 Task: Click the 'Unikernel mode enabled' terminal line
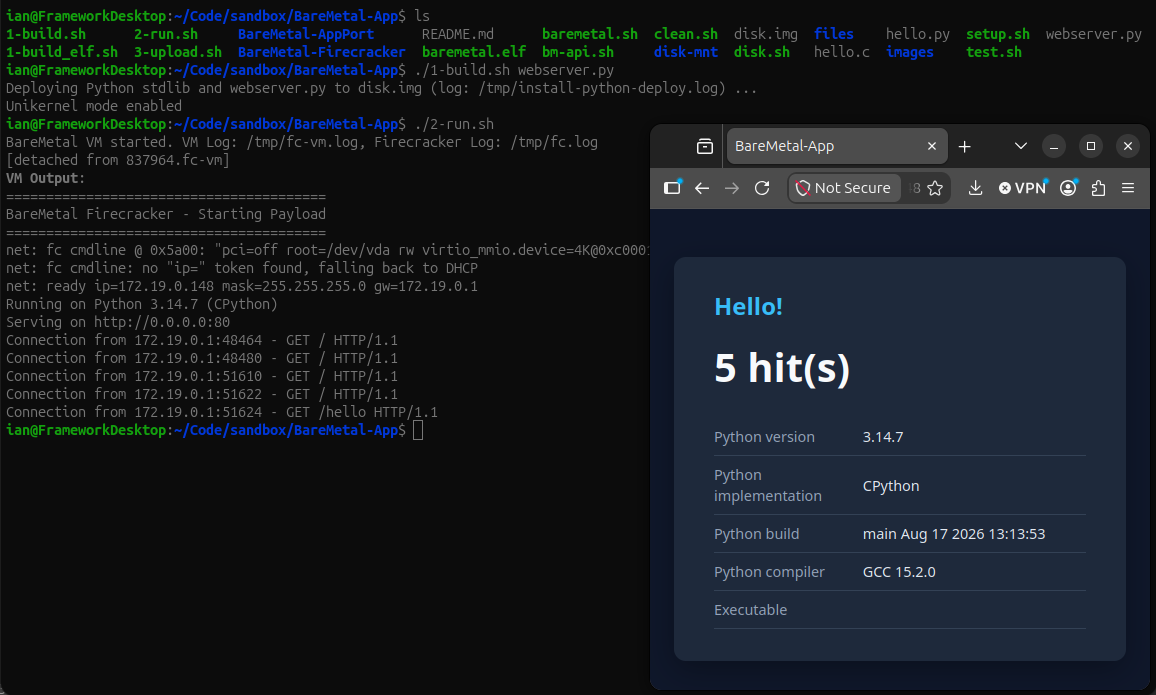coord(94,106)
